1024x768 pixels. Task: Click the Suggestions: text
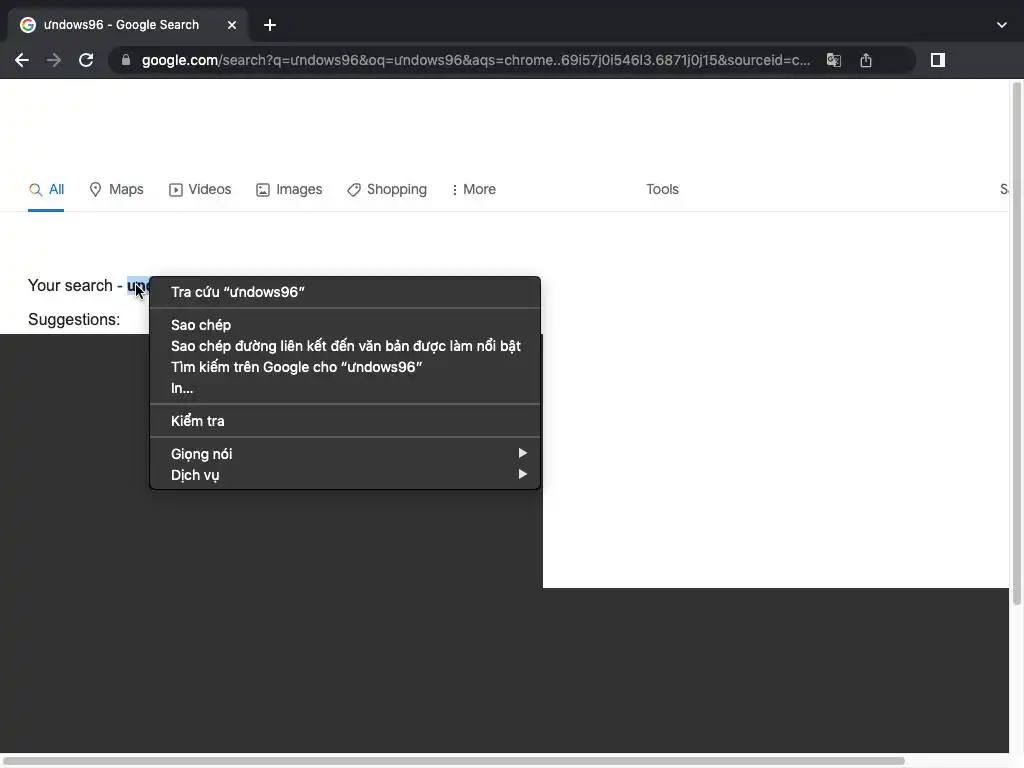74,319
